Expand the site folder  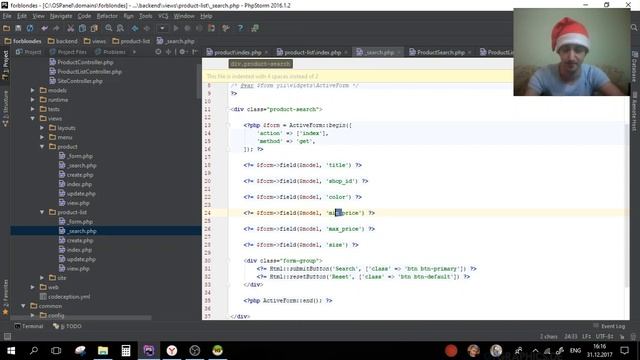[x=42, y=278]
